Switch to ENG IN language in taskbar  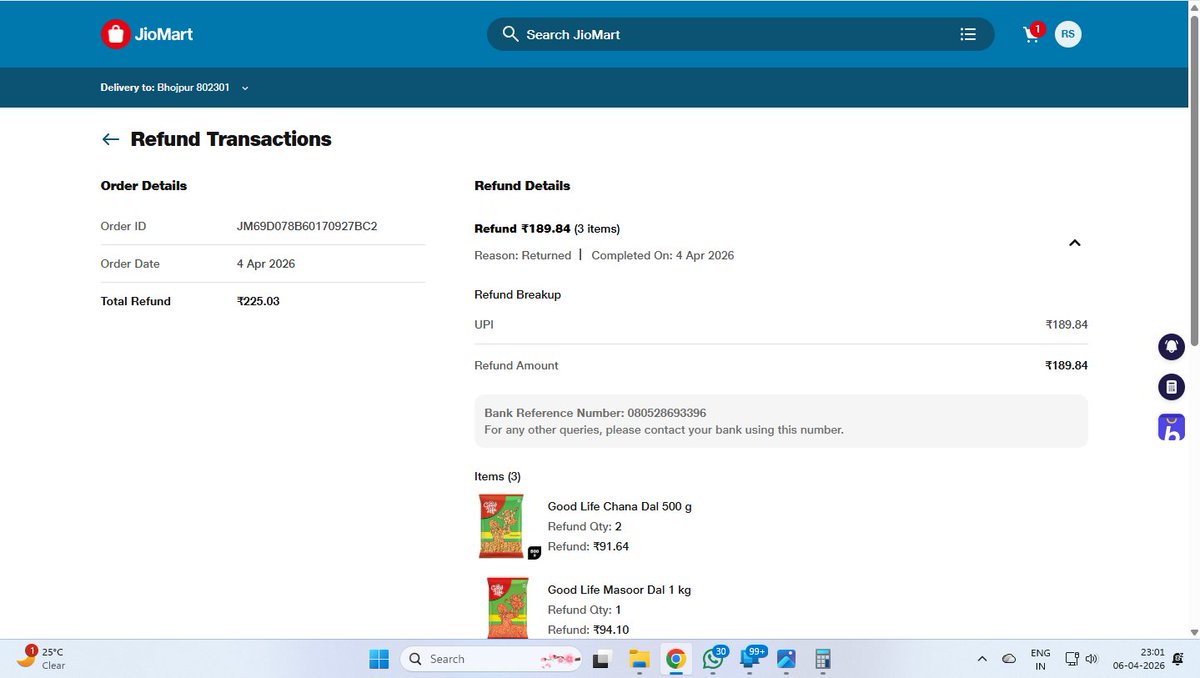tap(1040, 659)
